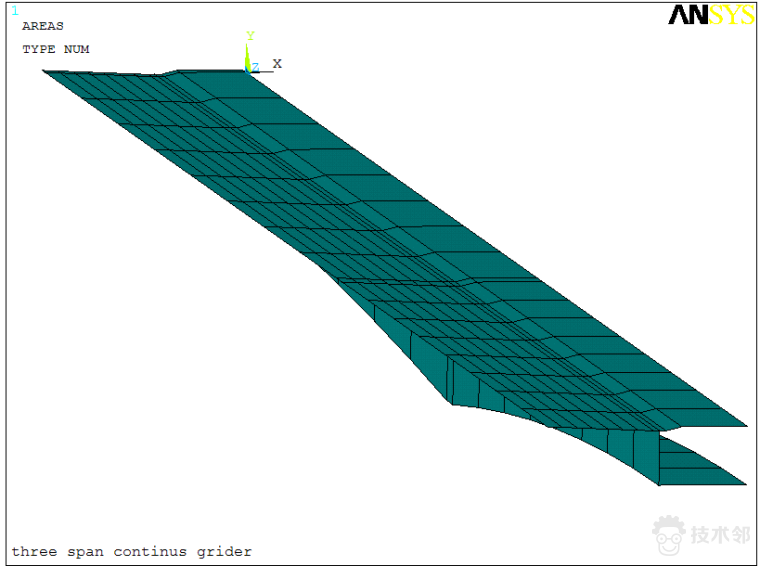Image resolution: width=760 pixels, height=566 pixels.
Task: Click the ANSYS logo in the corner
Action: click(711, 15)
